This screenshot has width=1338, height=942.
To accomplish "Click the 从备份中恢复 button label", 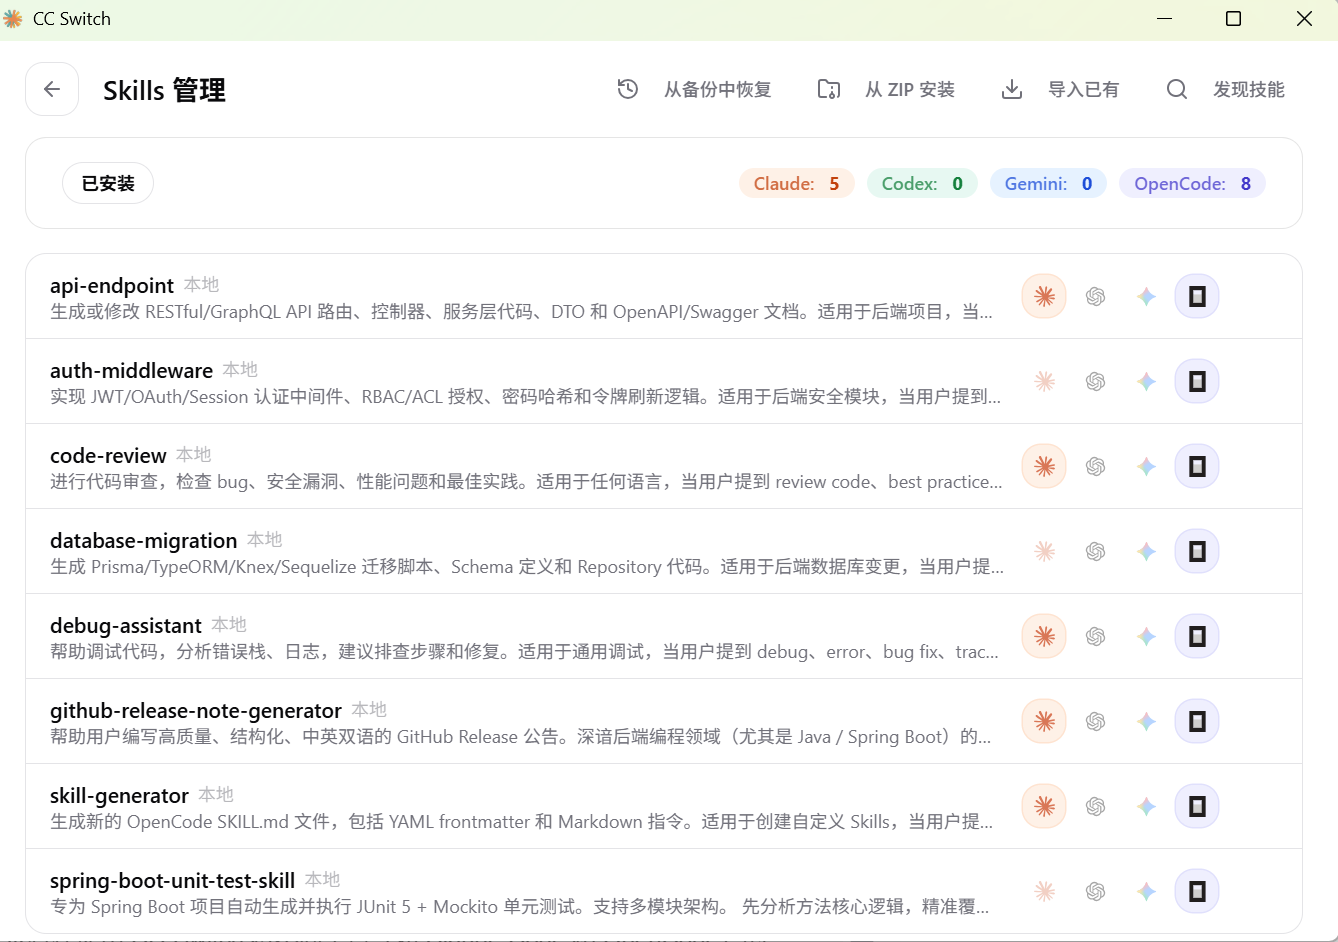I will click(x=718, y=89).
